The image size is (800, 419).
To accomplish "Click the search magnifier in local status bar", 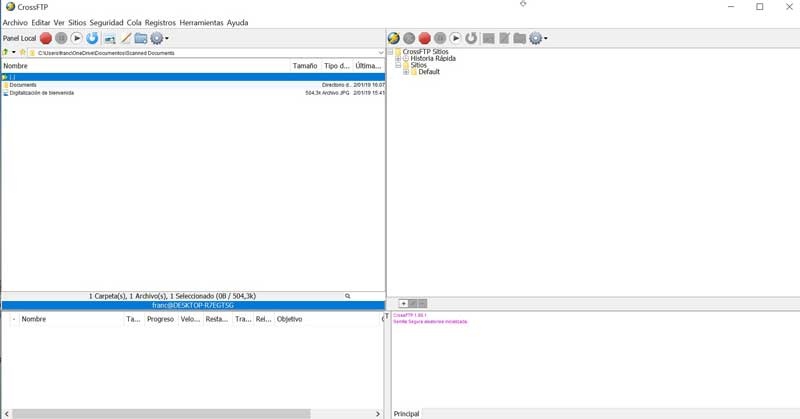I will click(x=347, y=296).
